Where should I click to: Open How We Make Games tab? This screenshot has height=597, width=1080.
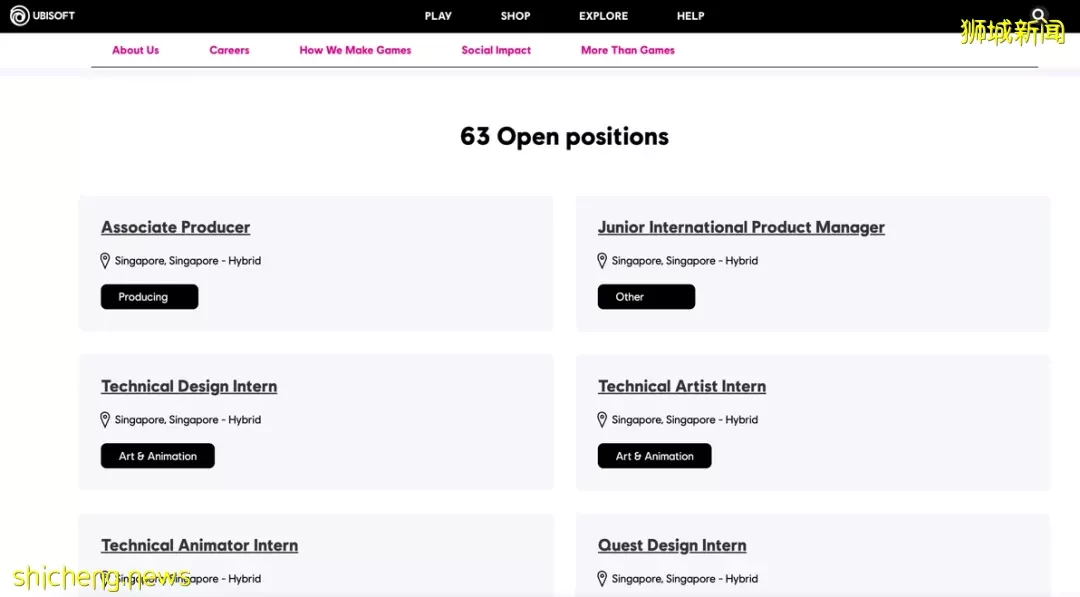tap(355, 50)
